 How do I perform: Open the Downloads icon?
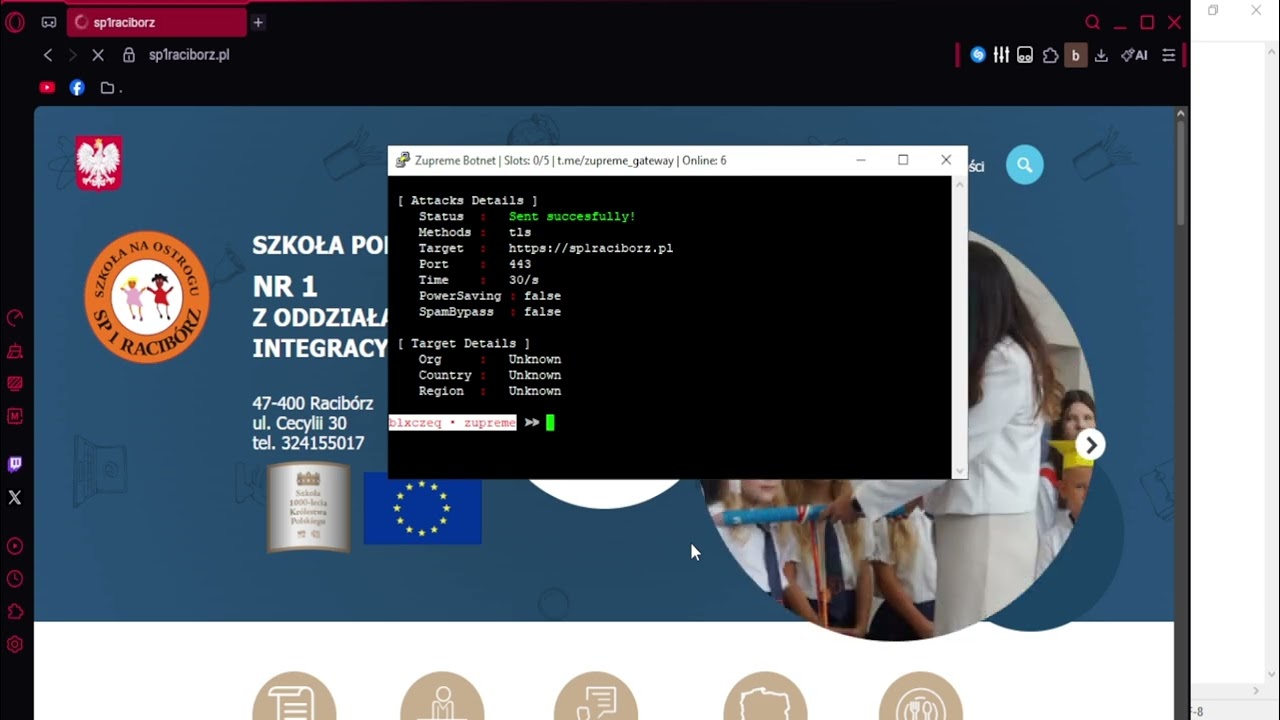1101,55
